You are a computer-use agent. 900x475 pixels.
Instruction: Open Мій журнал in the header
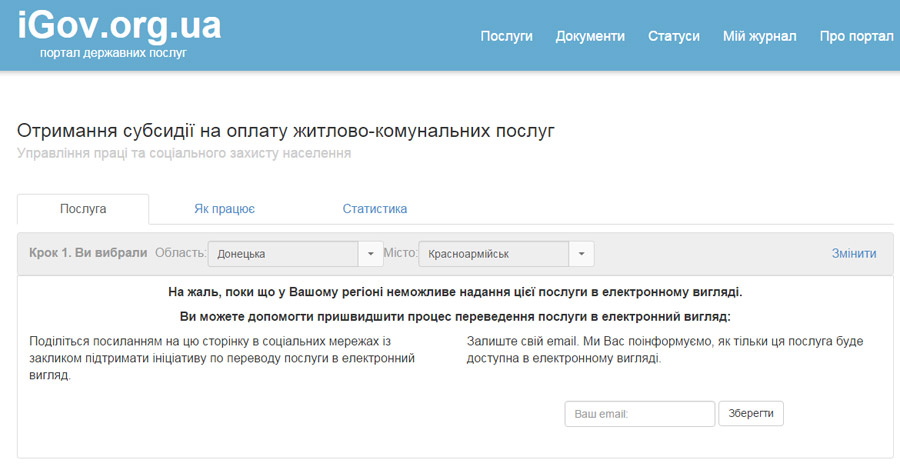tap(759, 36)
